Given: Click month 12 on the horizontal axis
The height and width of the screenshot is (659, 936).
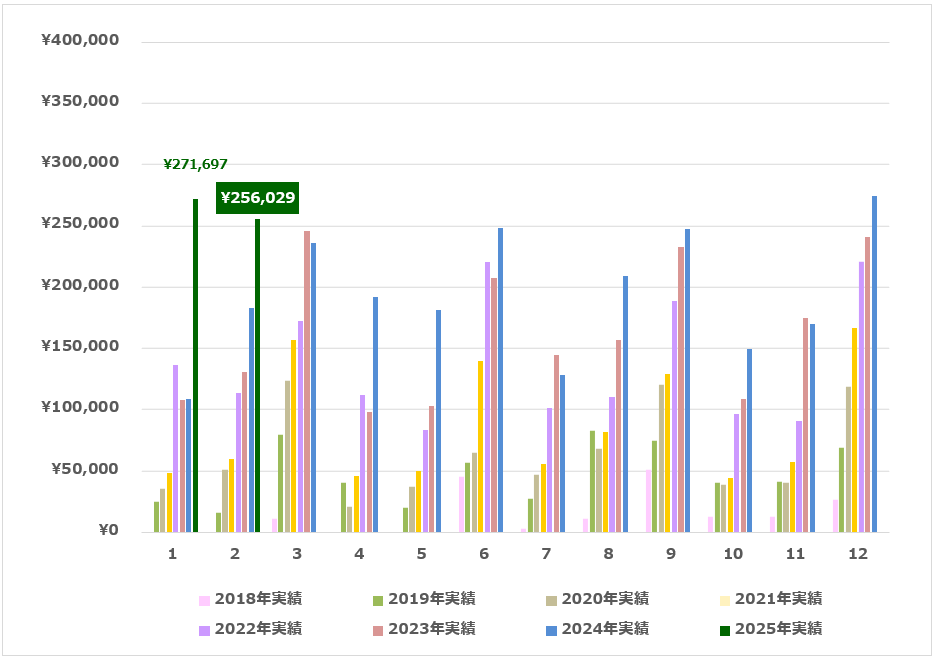Looking at the screenshot, I should pyautogui.click(x=858, y=554).
